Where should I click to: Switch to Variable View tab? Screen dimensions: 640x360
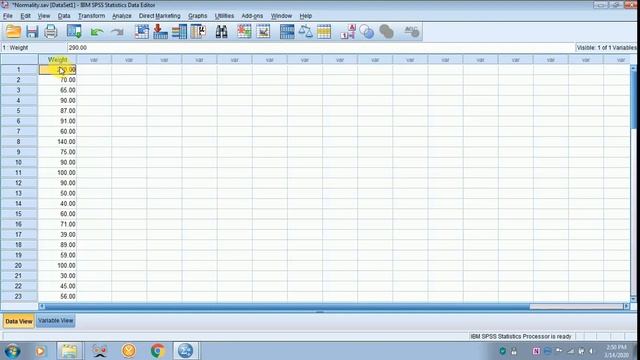[56, 321]
